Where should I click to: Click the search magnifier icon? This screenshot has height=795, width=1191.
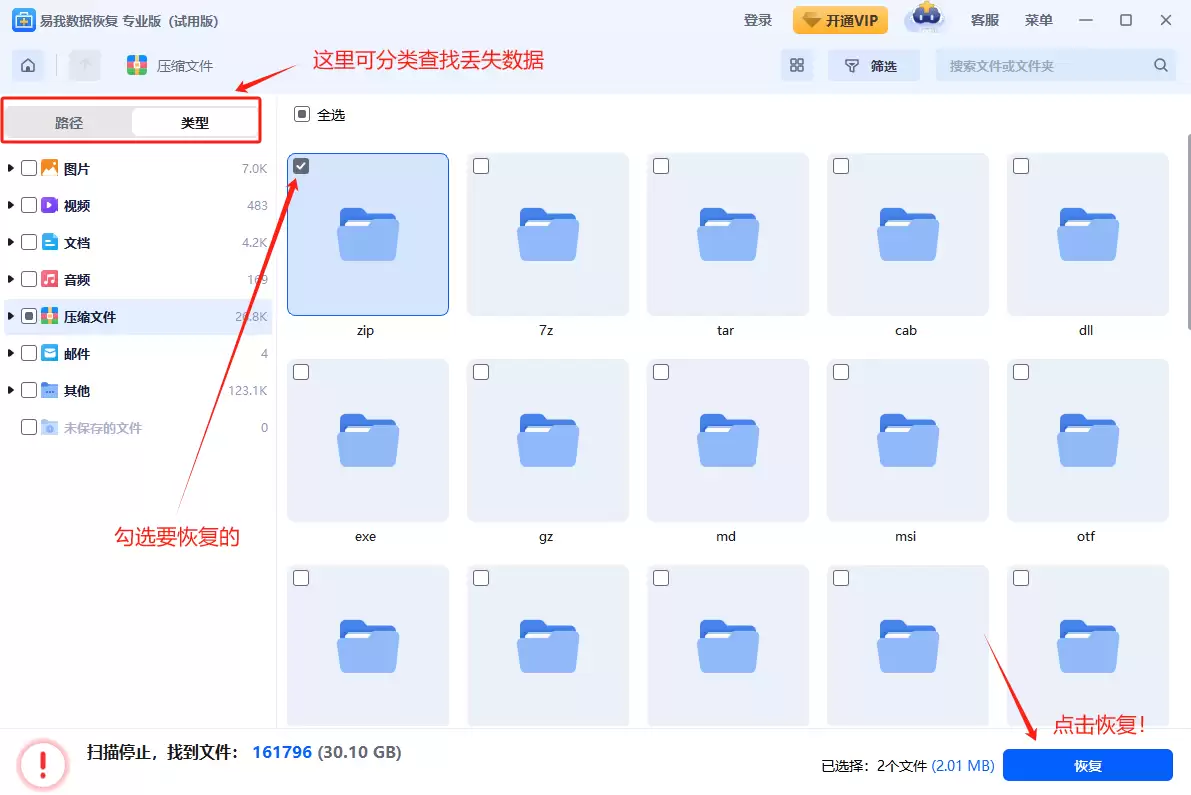pos(1160,66)
